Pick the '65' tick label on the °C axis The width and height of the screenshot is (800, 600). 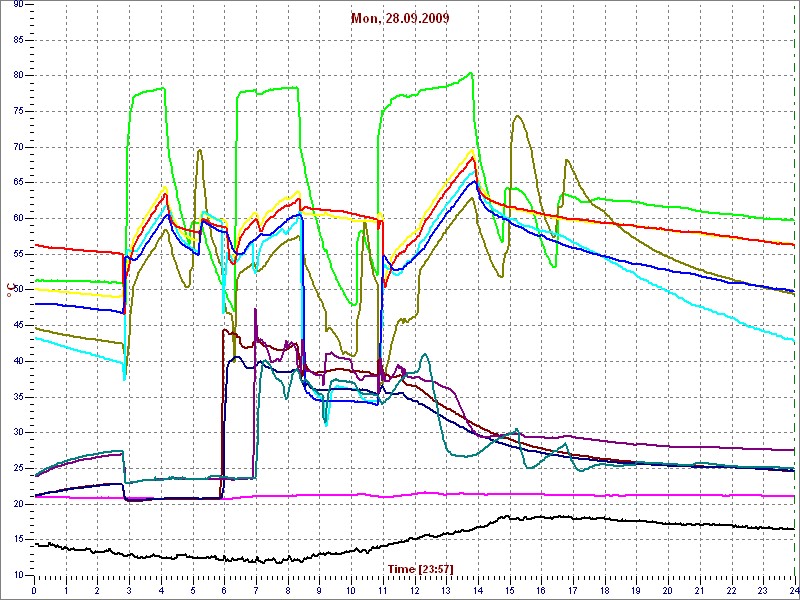[17, 183]
